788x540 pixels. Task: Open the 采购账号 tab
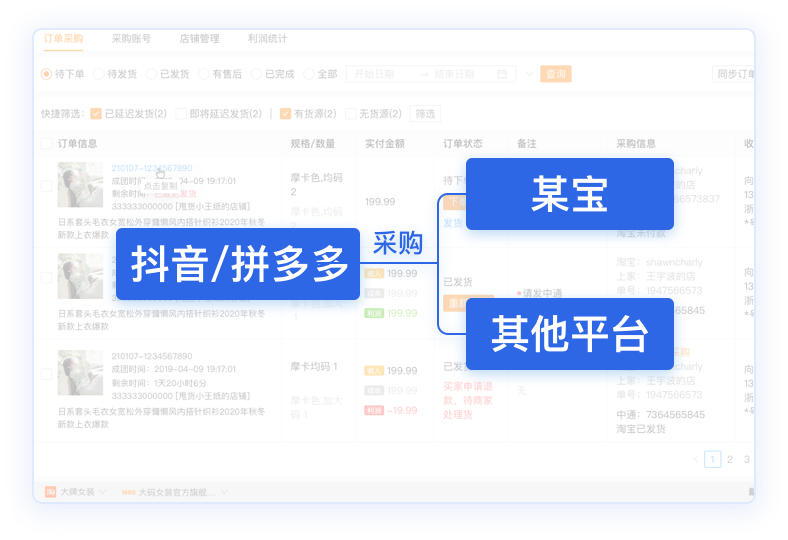(131, 39)
